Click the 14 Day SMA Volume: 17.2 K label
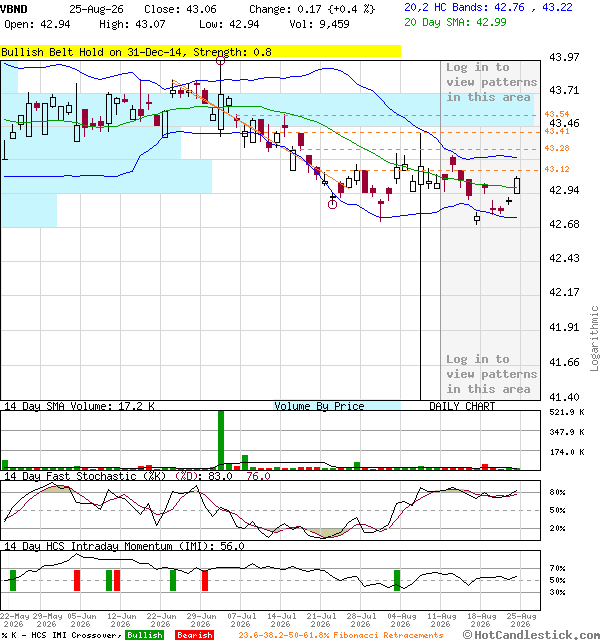600x640 pixels. point(79,406)
